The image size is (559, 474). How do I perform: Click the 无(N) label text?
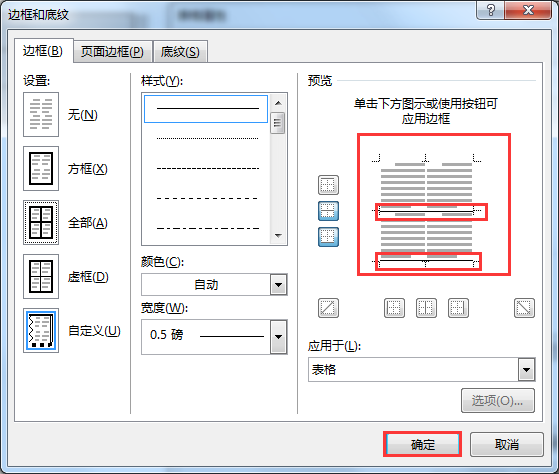(83, 115)
